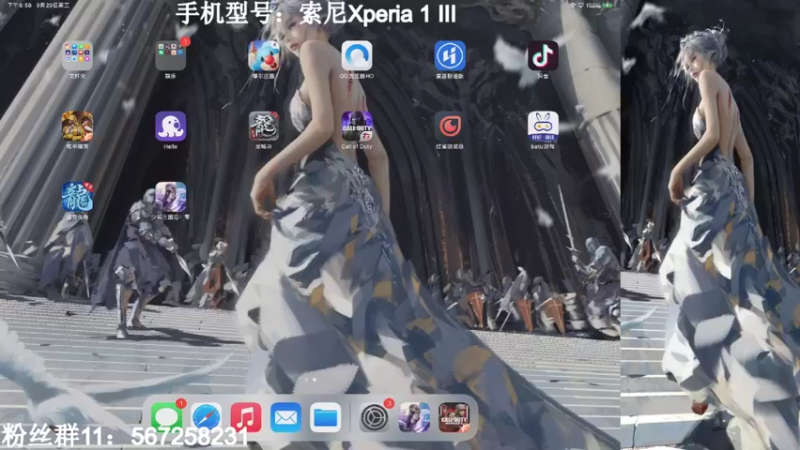Open QQ Browser HD app
Screen dimensions: 800x450
[357, 55]
